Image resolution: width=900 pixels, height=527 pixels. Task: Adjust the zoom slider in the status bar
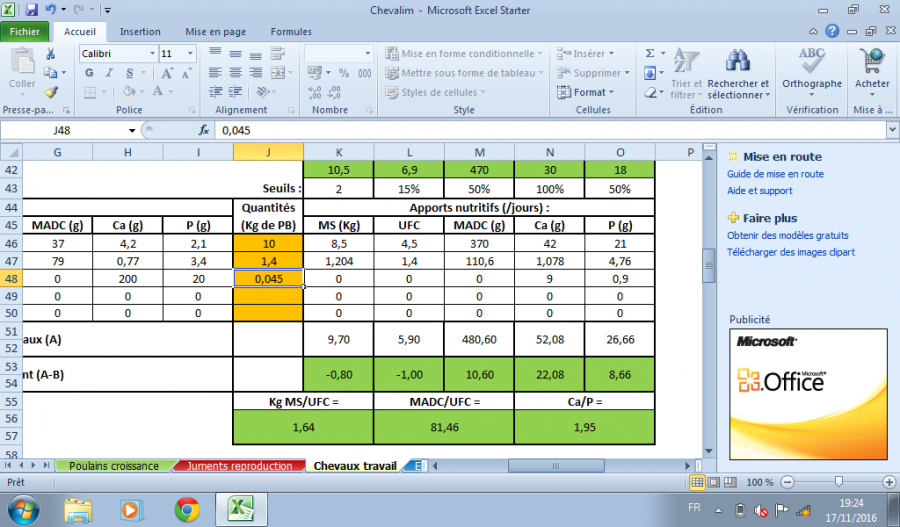coord(837,482)
